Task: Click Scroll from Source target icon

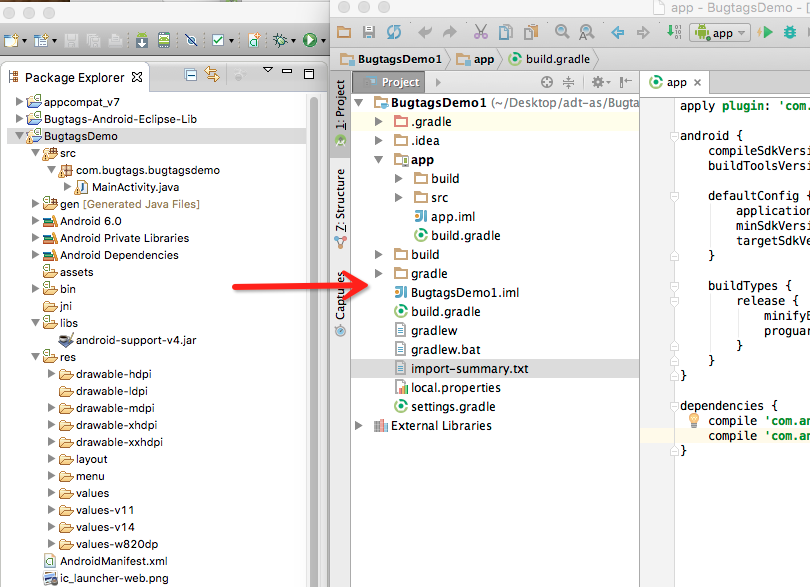Action: [x=547, y=82]
